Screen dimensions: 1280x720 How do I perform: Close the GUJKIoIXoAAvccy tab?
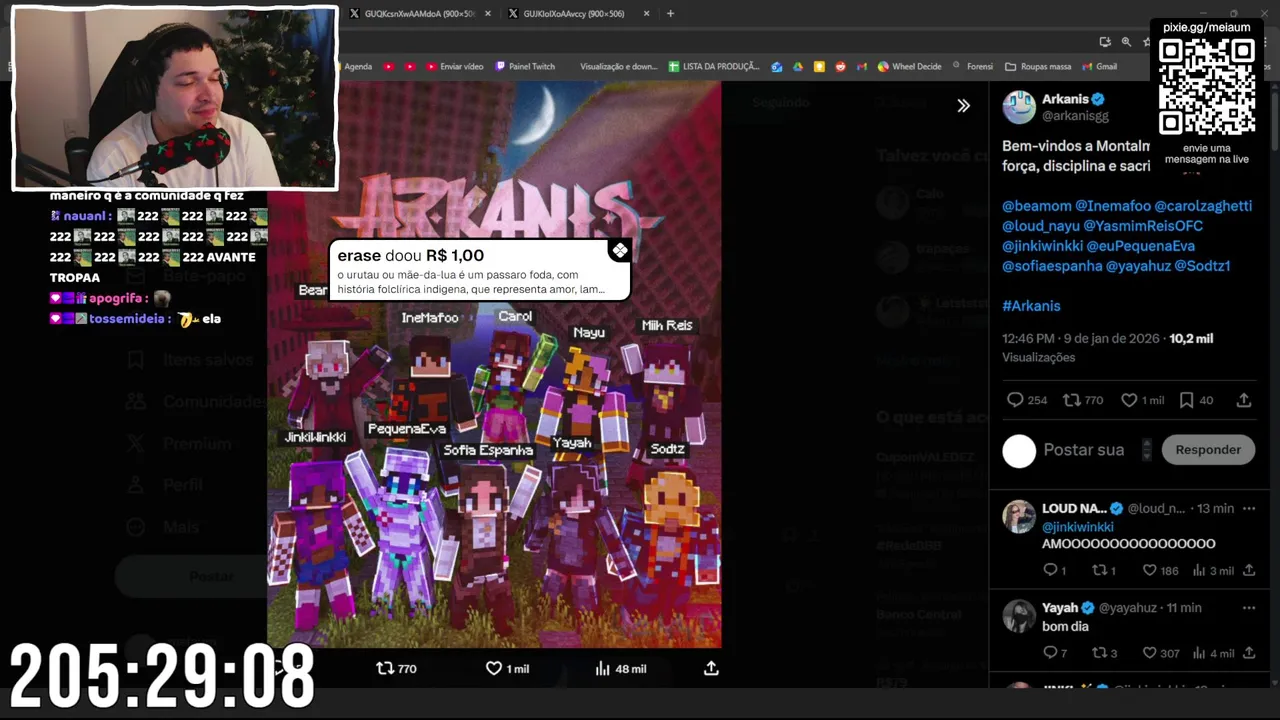coord(647,13)
